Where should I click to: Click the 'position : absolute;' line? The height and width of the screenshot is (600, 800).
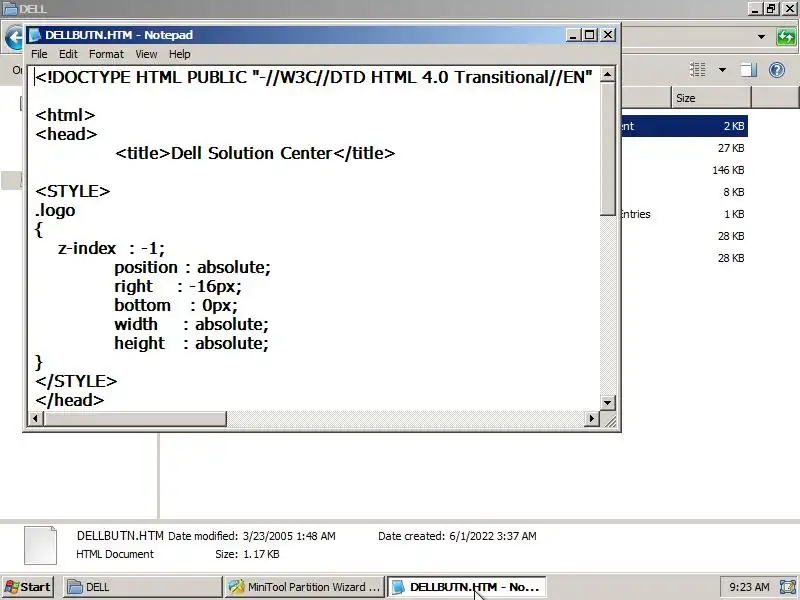pos(192,267)
